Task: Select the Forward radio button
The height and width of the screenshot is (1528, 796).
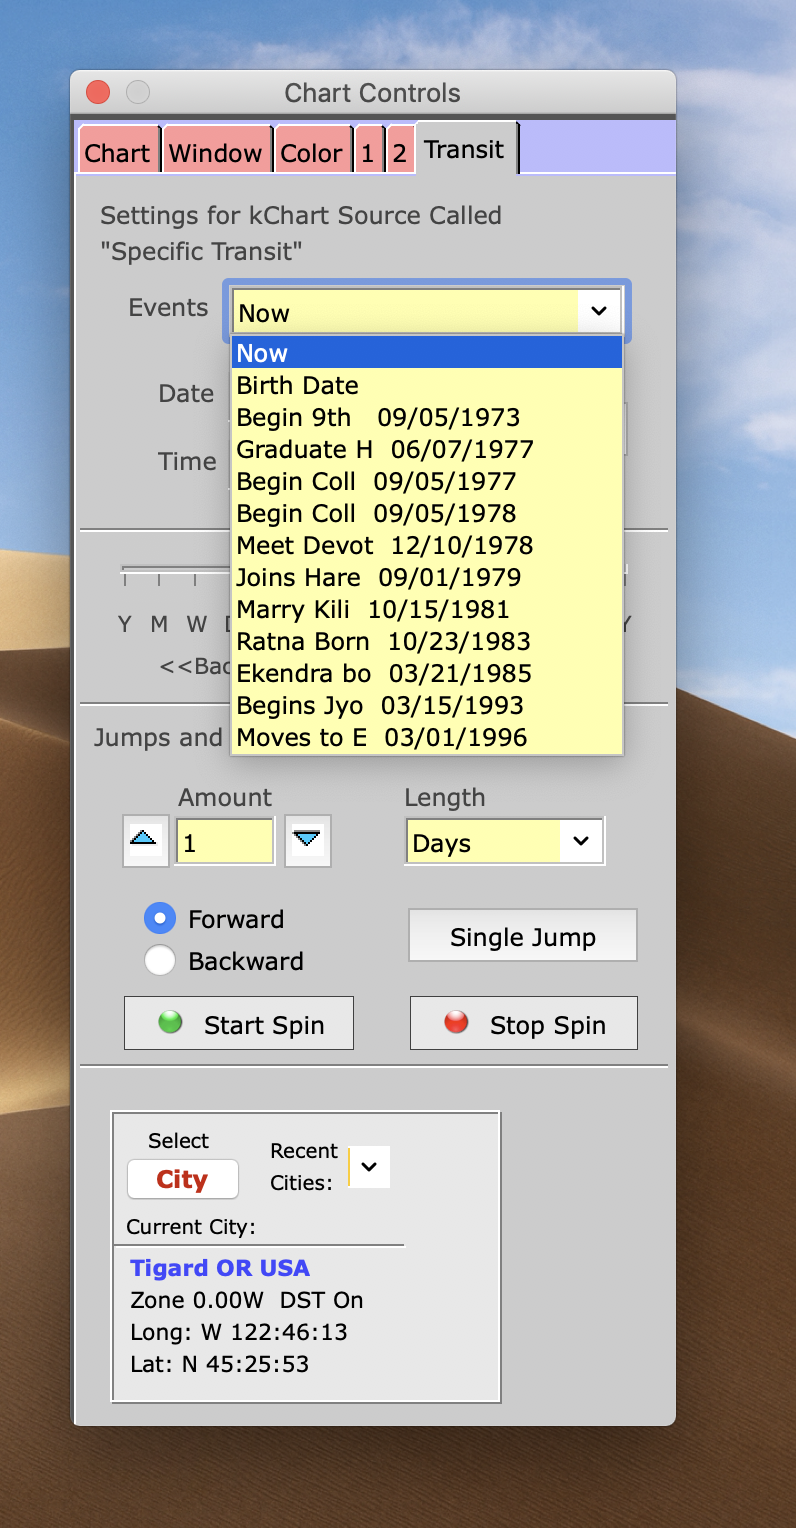Action: [160, 919]
